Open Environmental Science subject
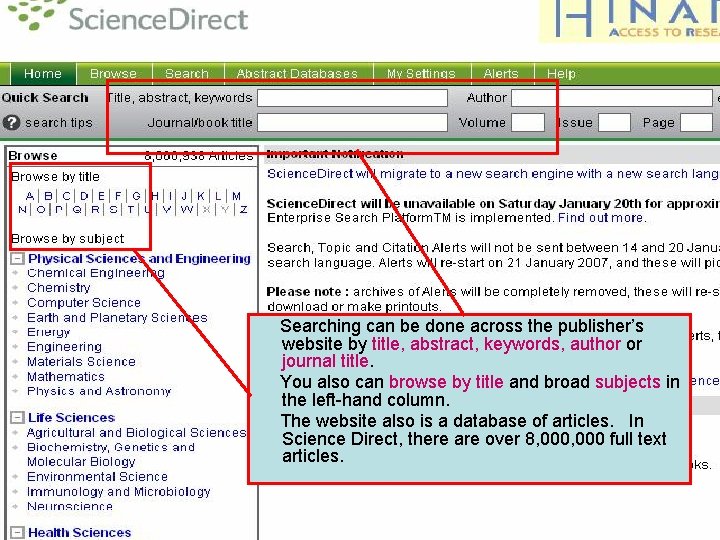Viewport: 720px width, 540px height. pos(97,477)
